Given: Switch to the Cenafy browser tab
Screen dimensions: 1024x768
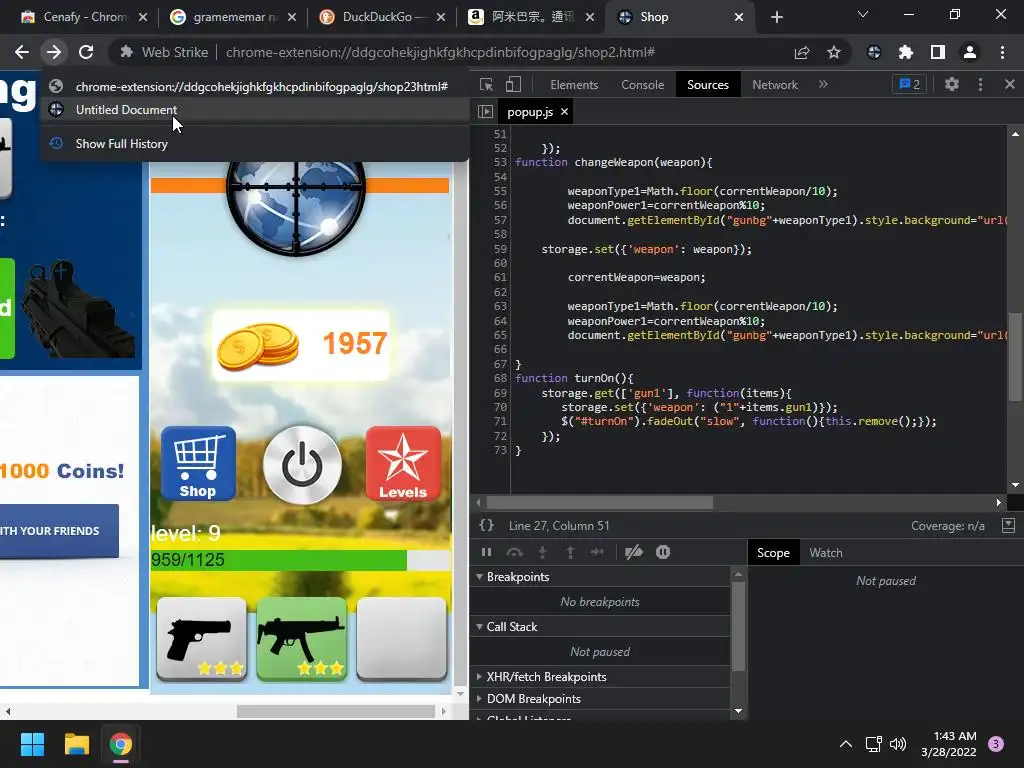Looking at the screenshot, I should (82, 17).
